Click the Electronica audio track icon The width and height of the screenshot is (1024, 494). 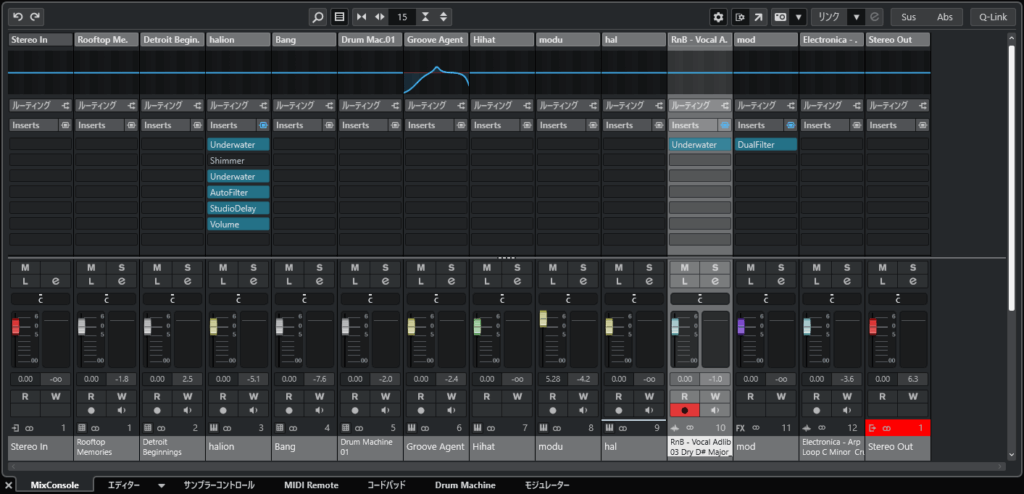coord(808,428)
